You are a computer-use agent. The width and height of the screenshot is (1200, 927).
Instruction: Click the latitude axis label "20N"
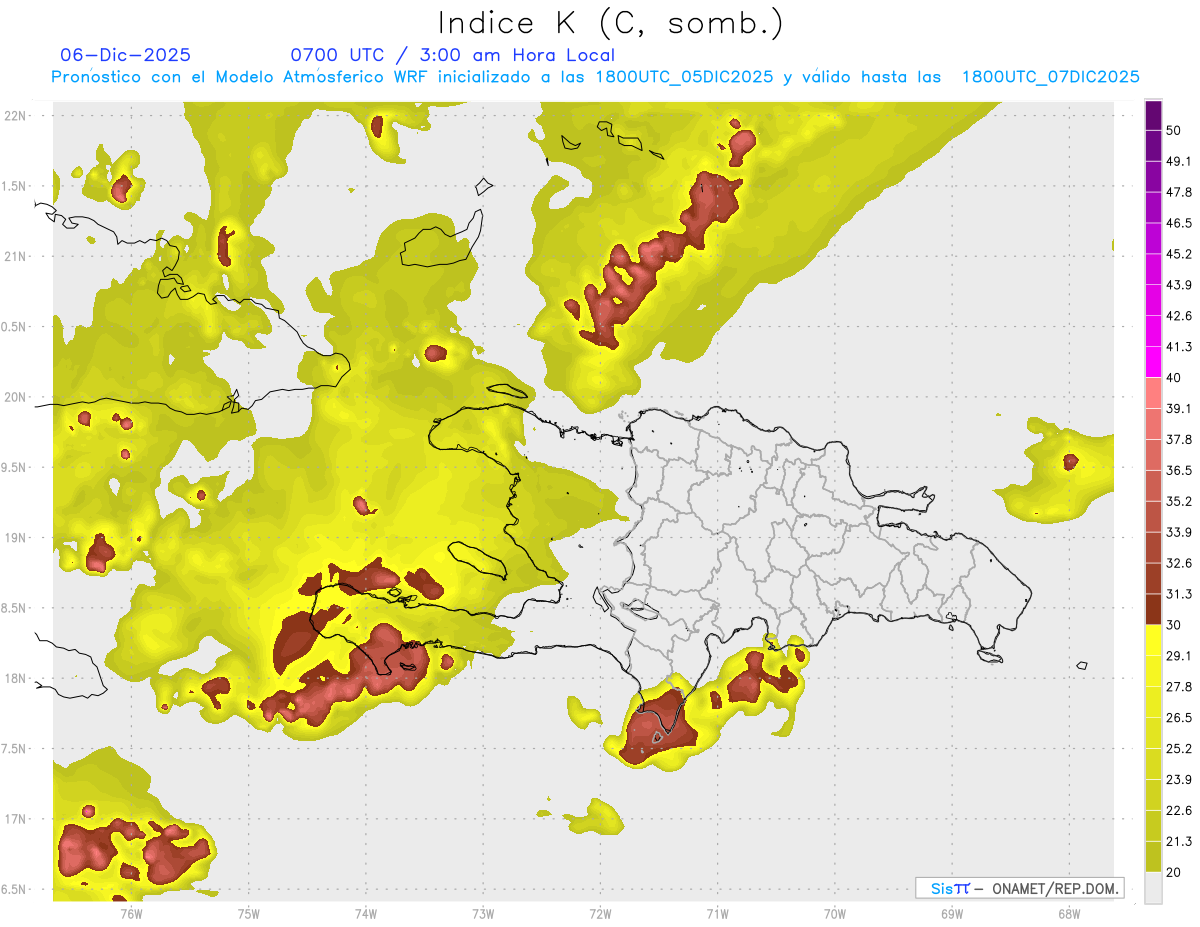tap(14, 397)
